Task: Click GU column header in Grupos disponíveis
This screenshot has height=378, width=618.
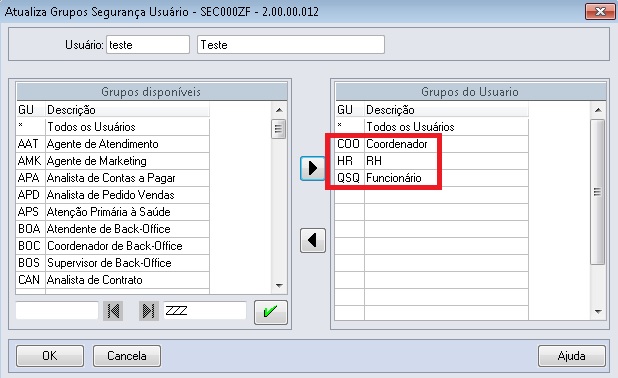Action: pos(31,110)
